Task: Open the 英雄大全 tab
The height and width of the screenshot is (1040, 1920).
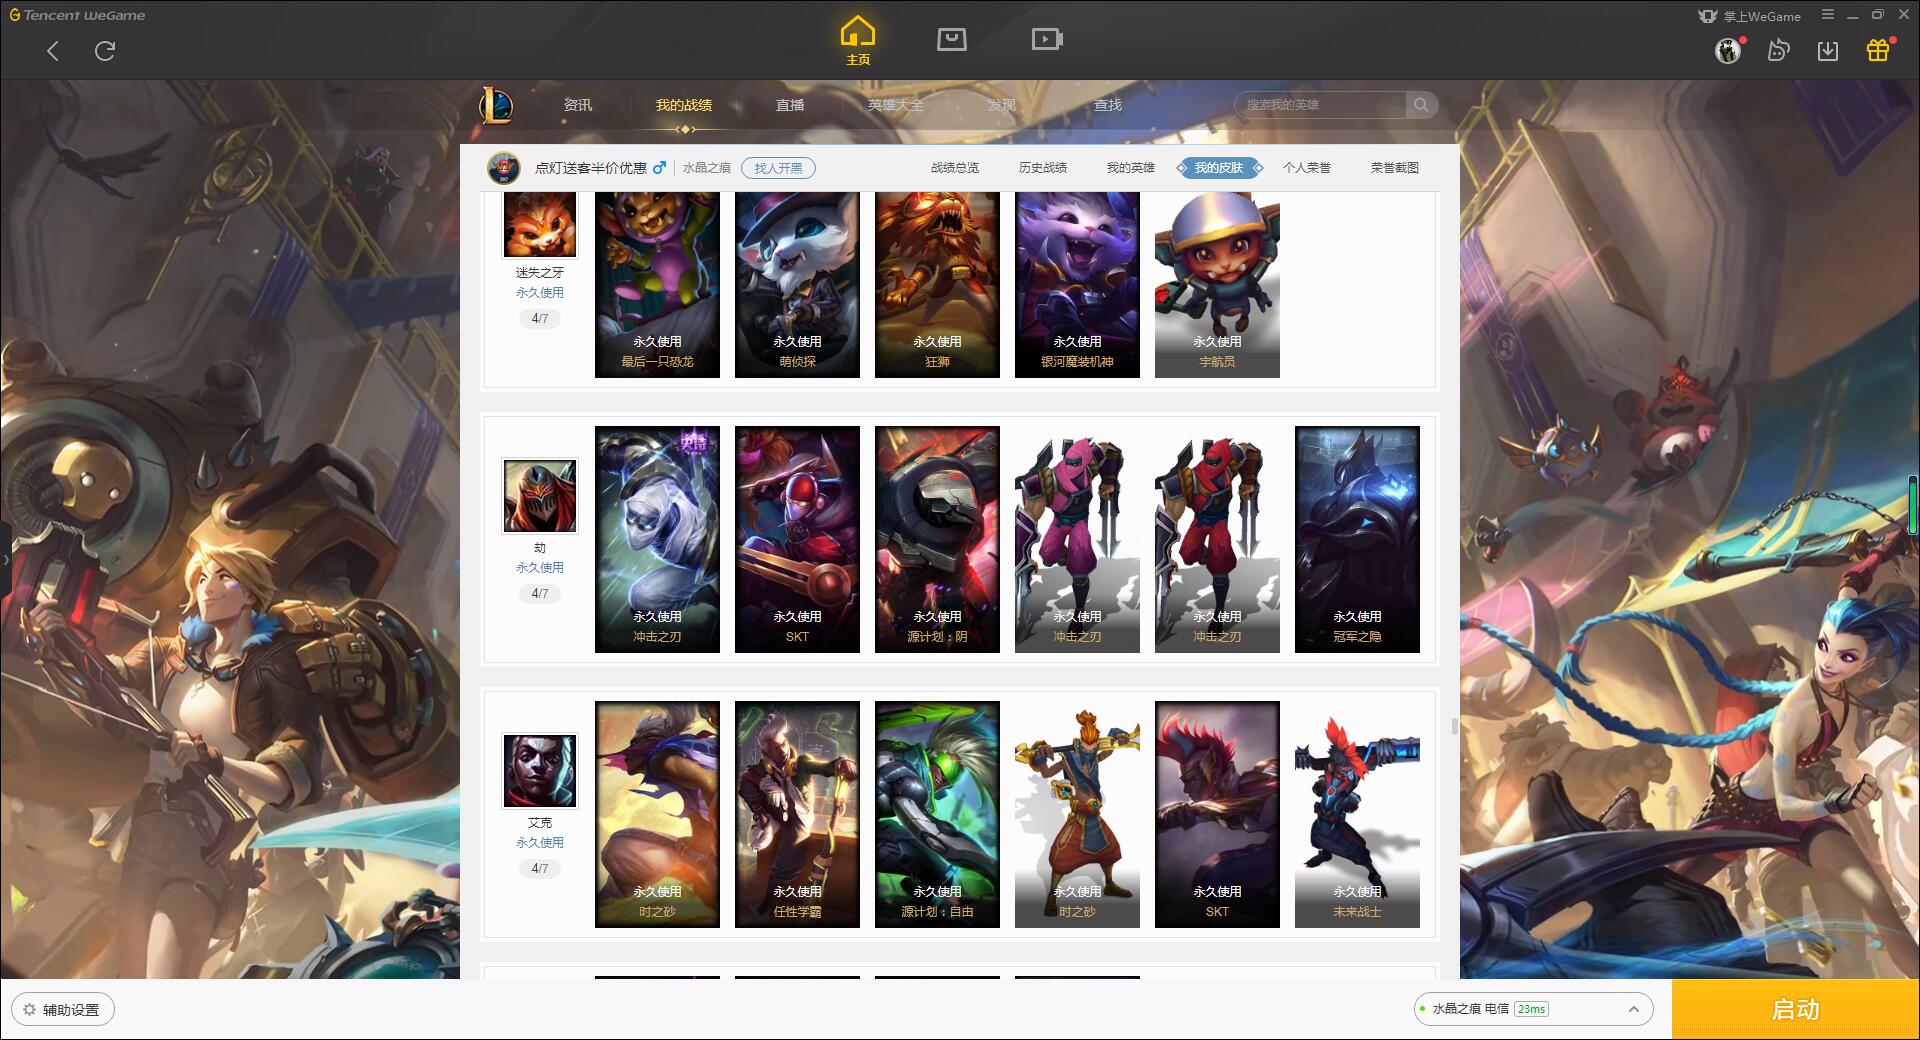Action: pos(896,105)
